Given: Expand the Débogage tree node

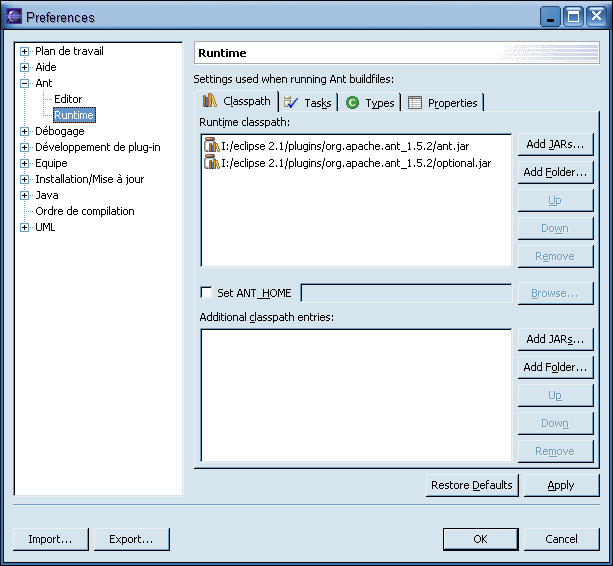Looking at the screenshot, I should point(25,131).
